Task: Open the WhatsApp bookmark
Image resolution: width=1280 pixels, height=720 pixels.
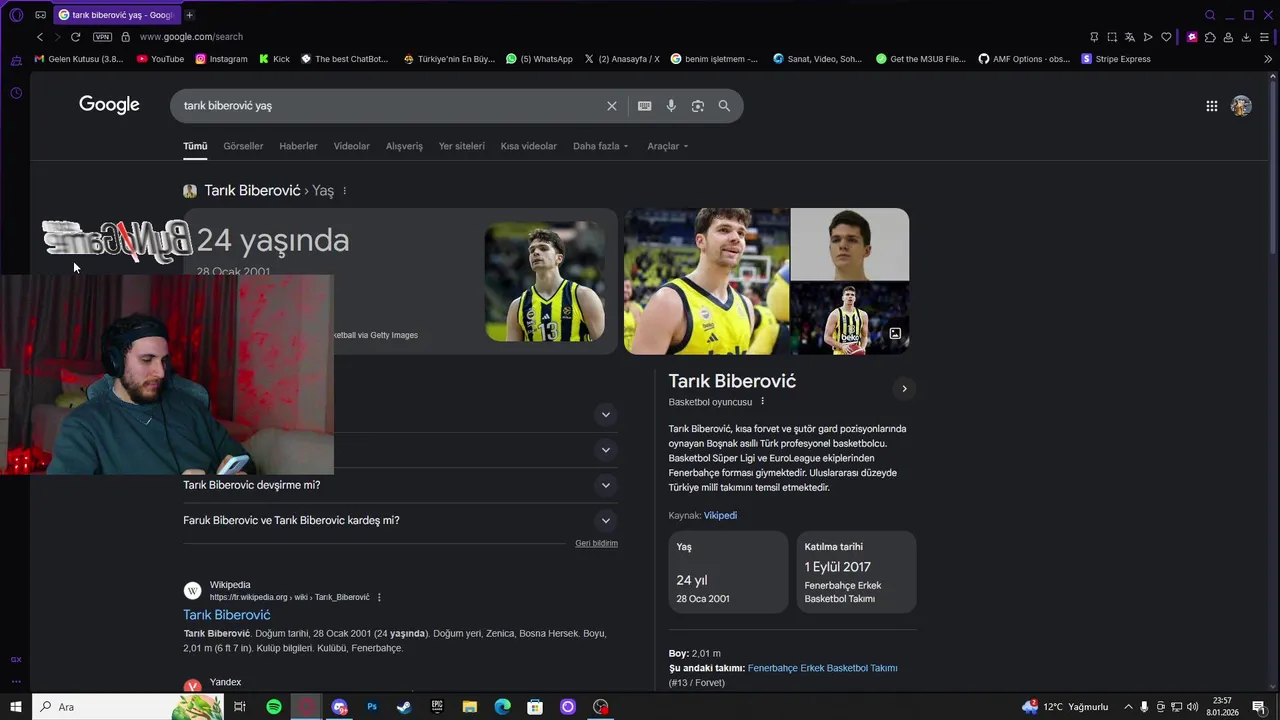Action: click(x=540, y=59)
